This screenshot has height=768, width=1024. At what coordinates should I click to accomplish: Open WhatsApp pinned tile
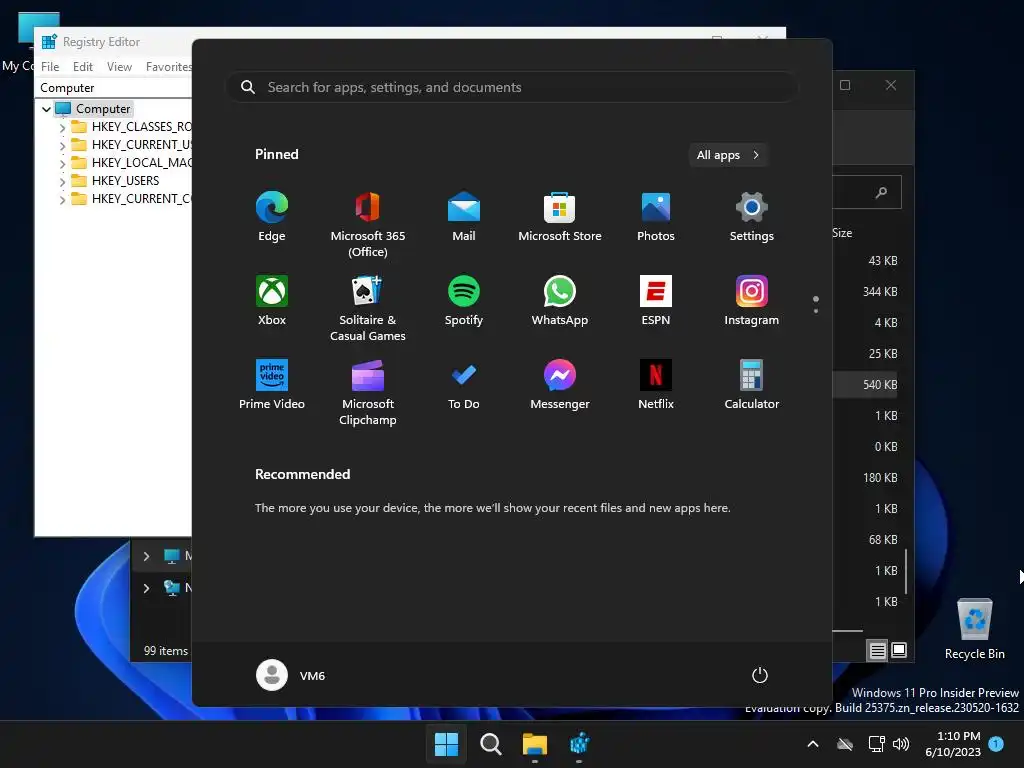(560, 301)
